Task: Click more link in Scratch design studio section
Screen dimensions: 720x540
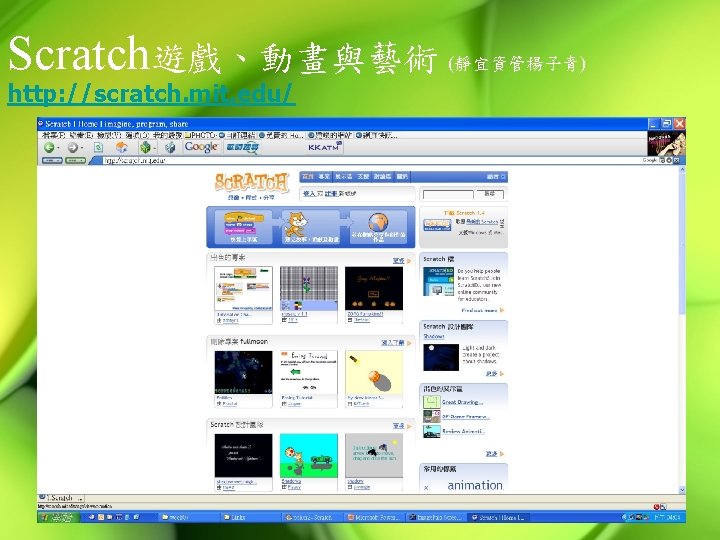Action: [x=399, y=426]
